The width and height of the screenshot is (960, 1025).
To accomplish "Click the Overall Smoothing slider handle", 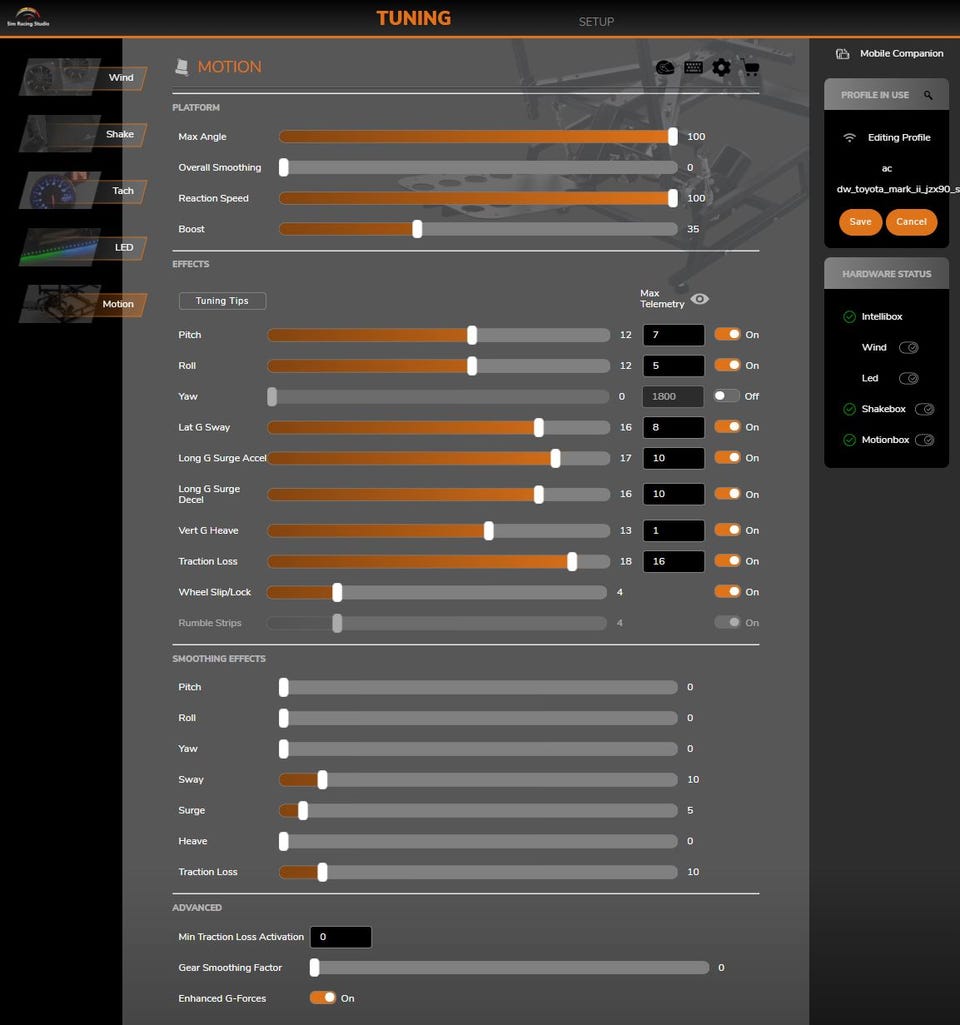I will [284, 167].
